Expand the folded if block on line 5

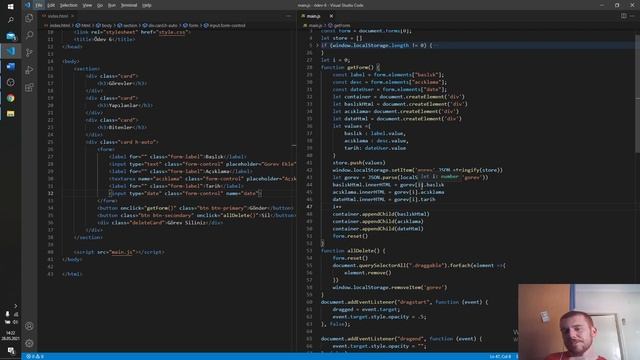click(317, 45)
